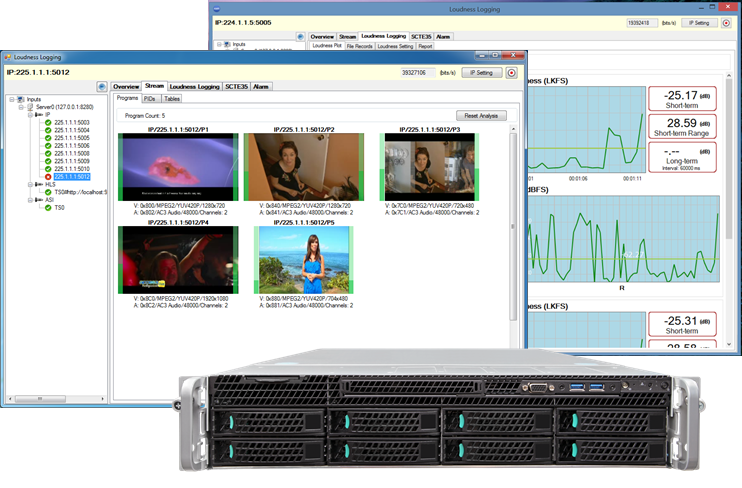Open the Stream tab in back window
Screen dimensions: 742x488
(347, 36)
